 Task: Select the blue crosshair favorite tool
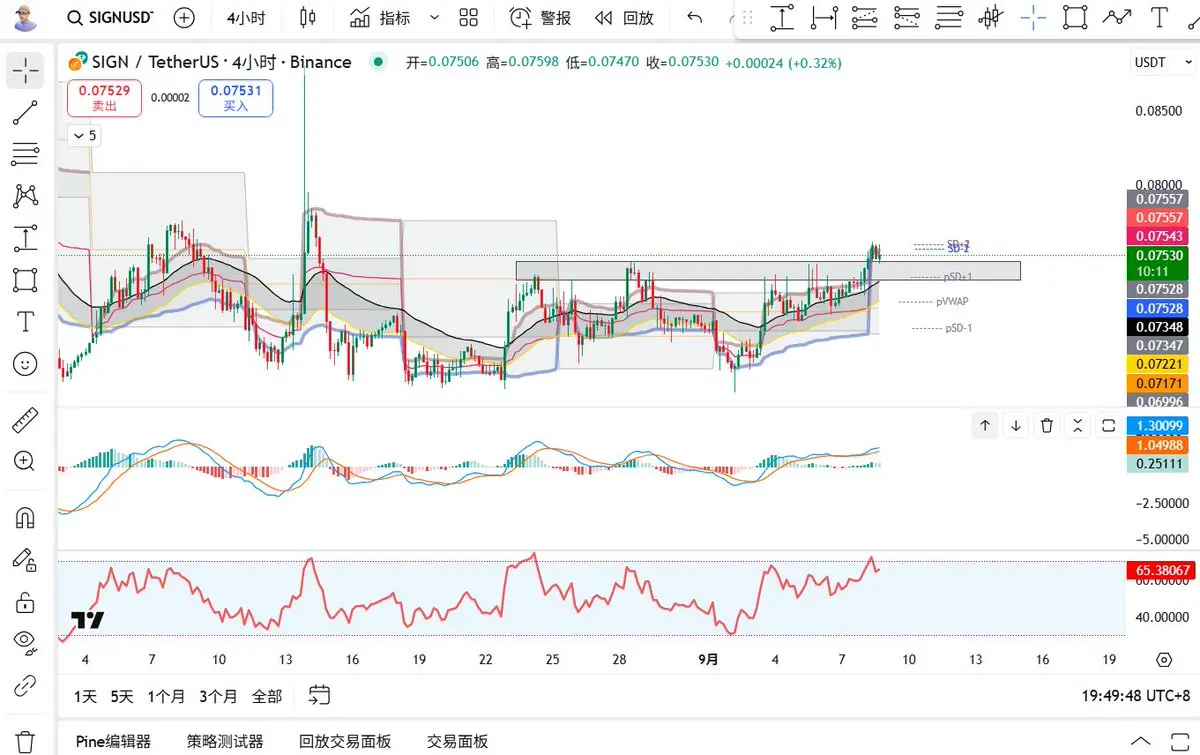pos(1033,17)
